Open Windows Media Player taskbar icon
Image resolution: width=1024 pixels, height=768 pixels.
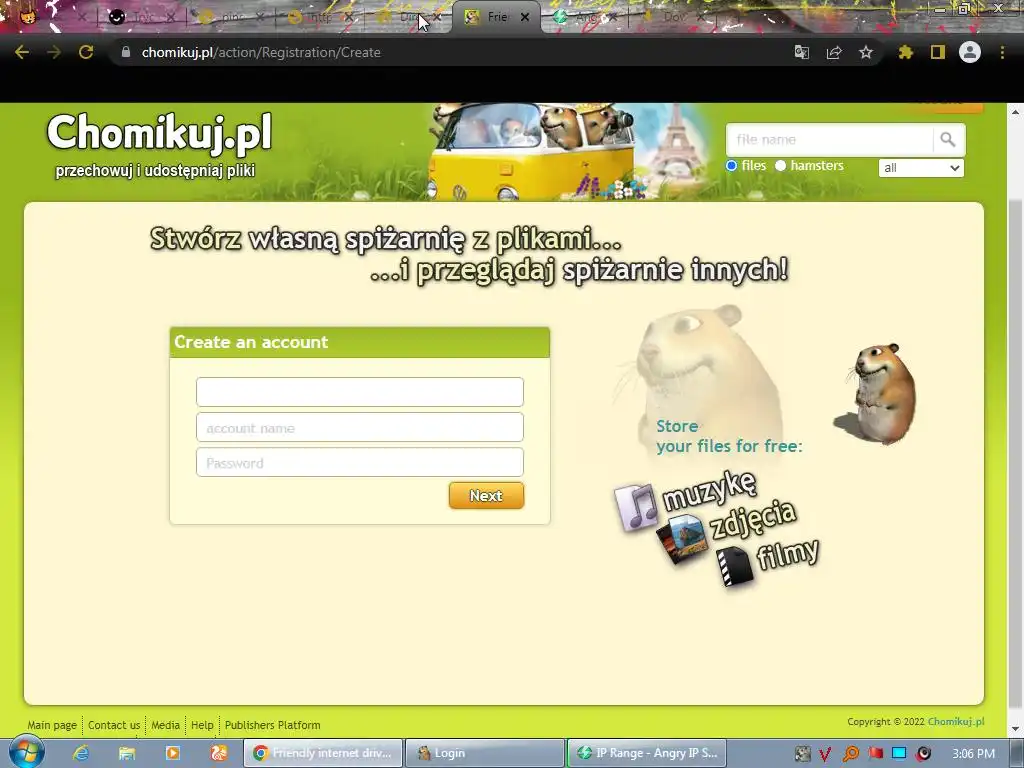(x=172, y=753)
